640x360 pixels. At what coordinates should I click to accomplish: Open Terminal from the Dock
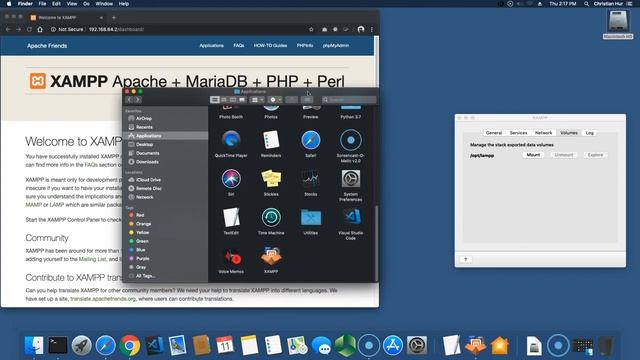[x=58, y=345]
